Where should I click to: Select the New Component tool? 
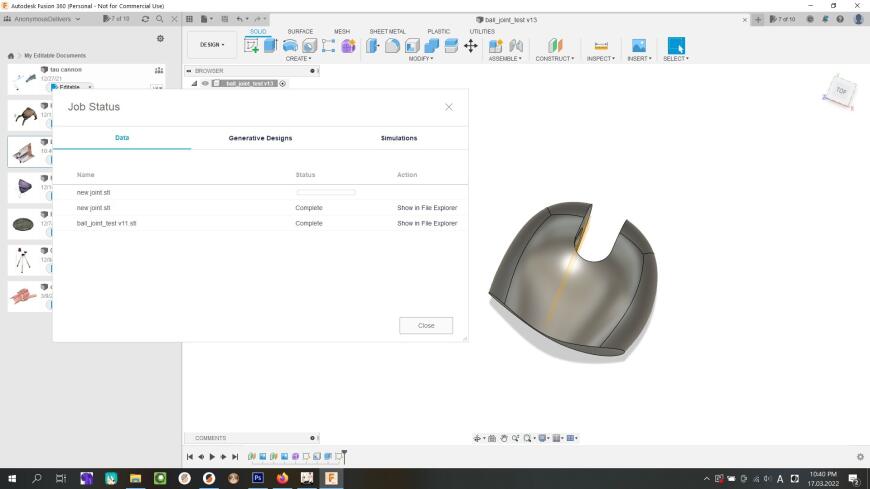tap(495, 46)
